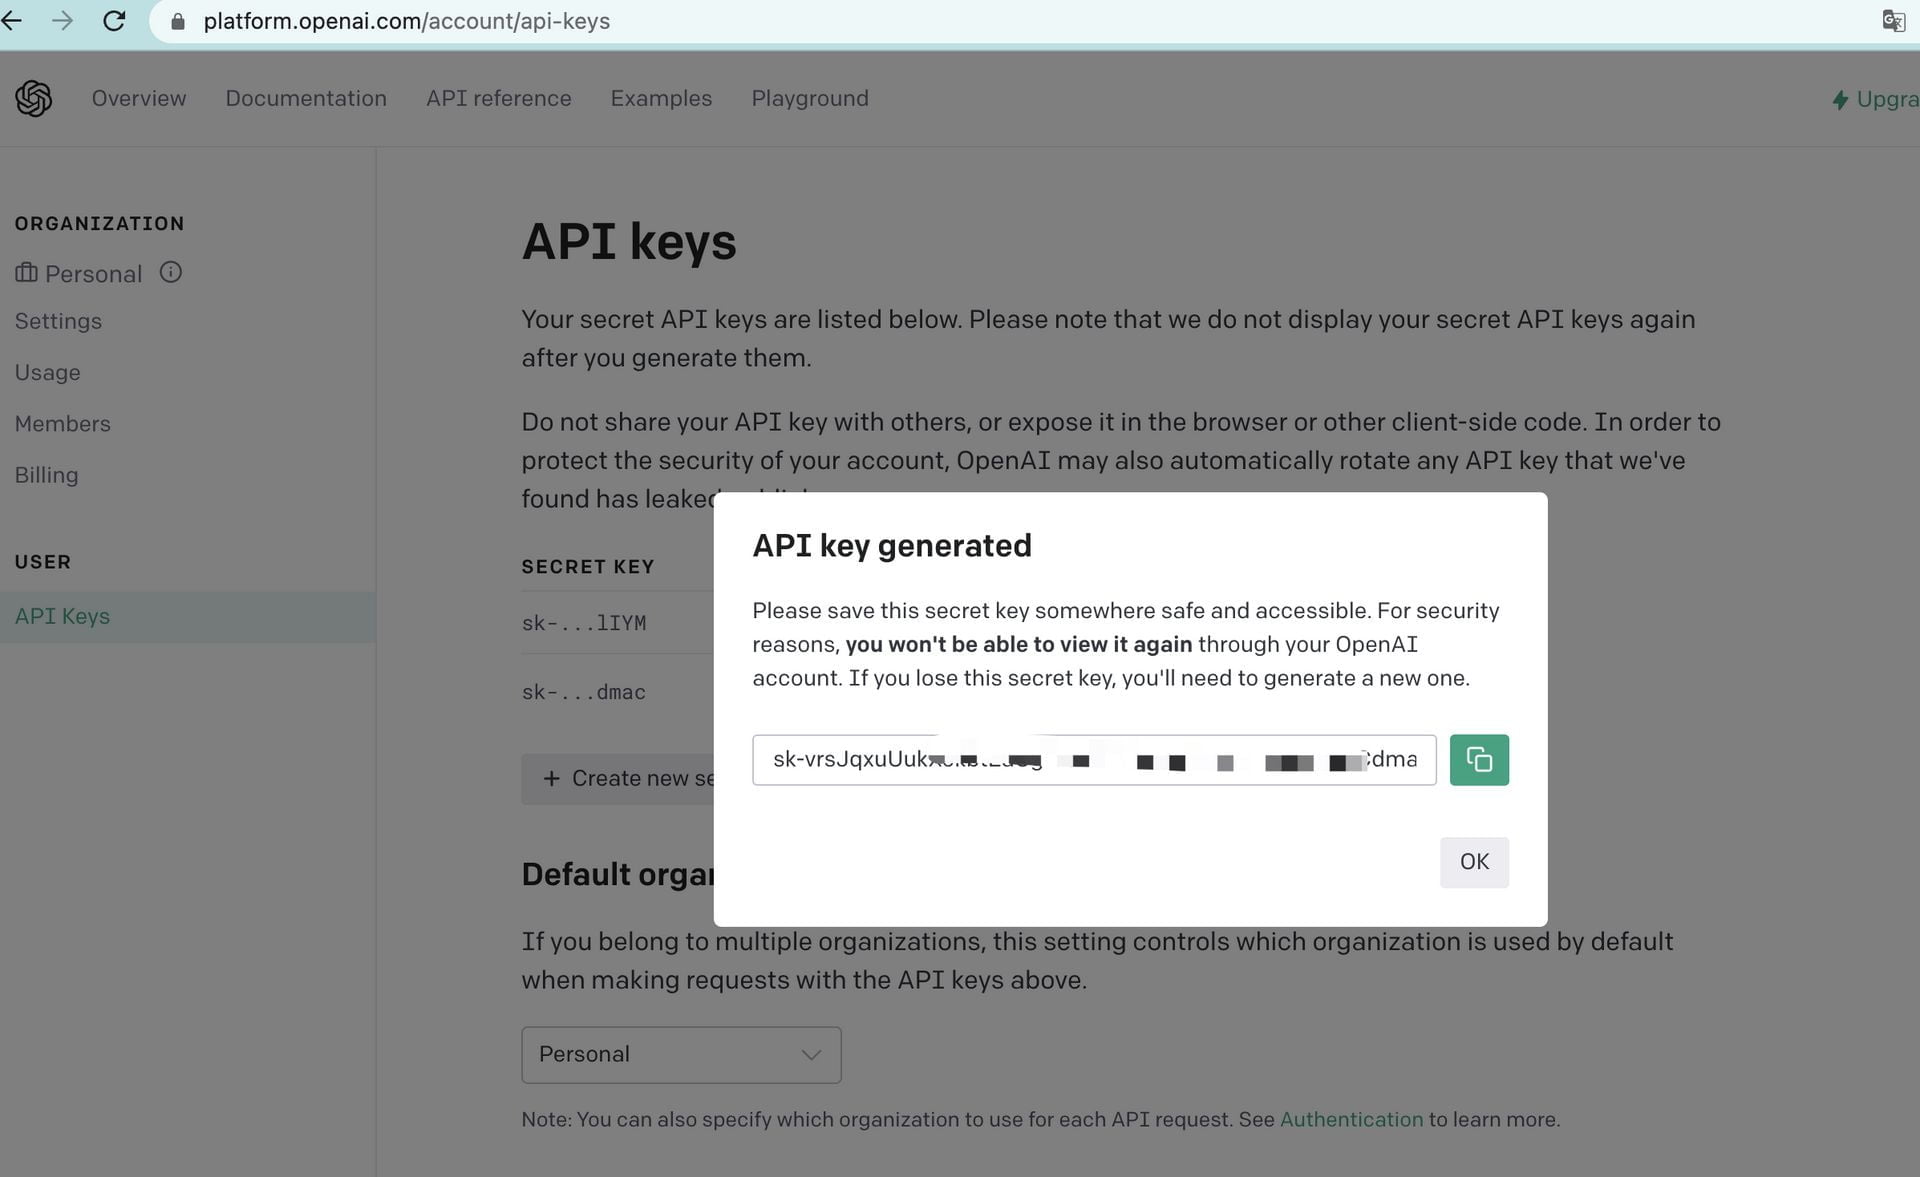The height and width of the screenshot is (1177, 1920).
Task: Go forward in browser history
Action: (x=62, y=21)
